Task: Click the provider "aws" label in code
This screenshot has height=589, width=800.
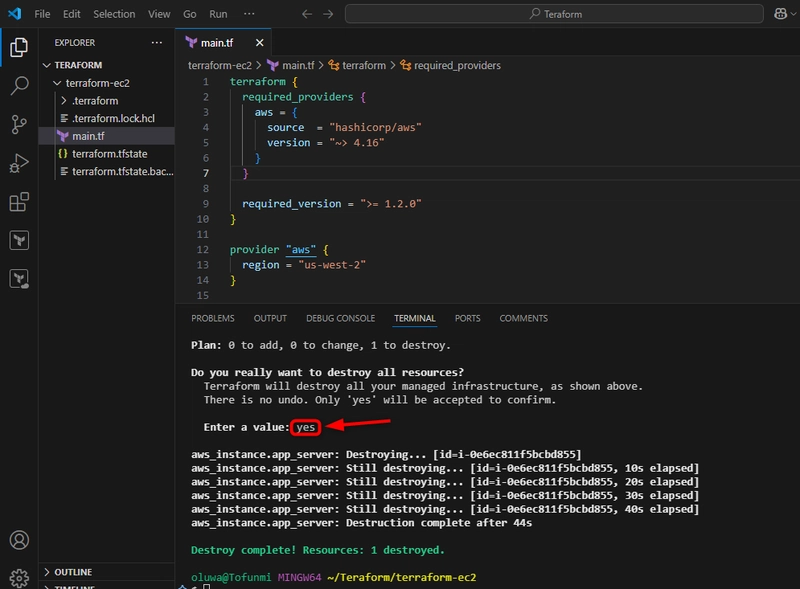Action: 301,250
